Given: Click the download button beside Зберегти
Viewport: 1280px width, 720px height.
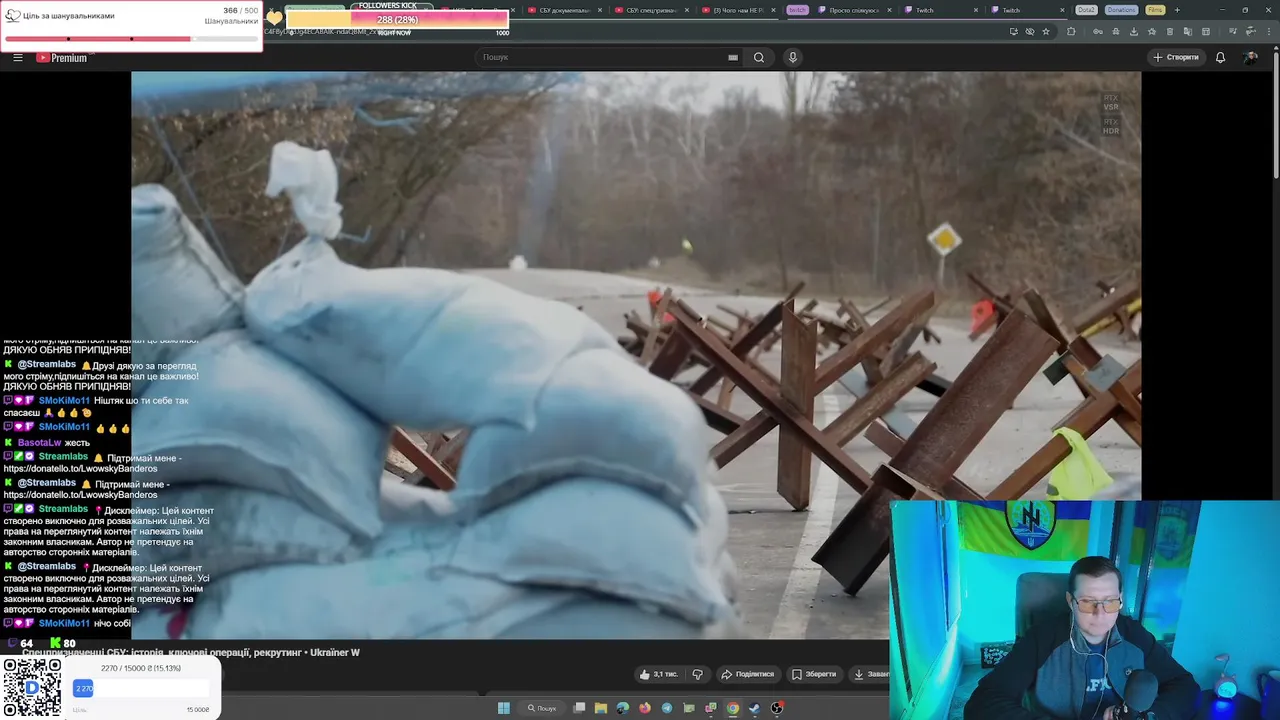Looking at the screenshot, I should click(869, 674).
